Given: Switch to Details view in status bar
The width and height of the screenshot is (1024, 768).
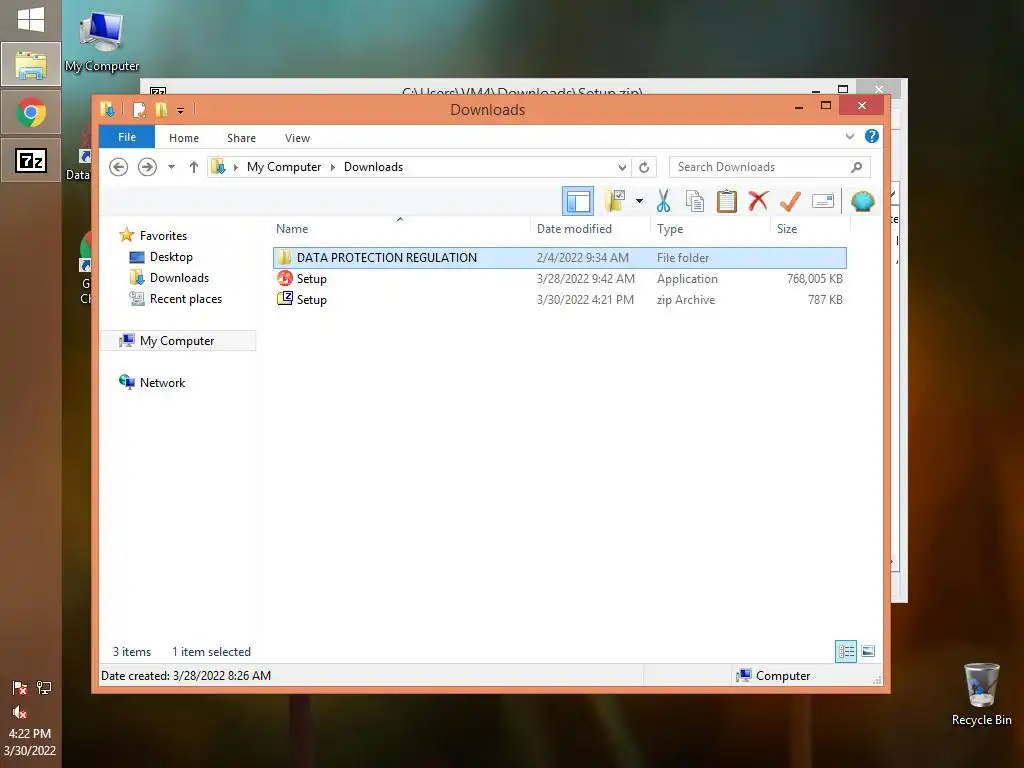Looking at the screenshot, I should pos(846,651).
